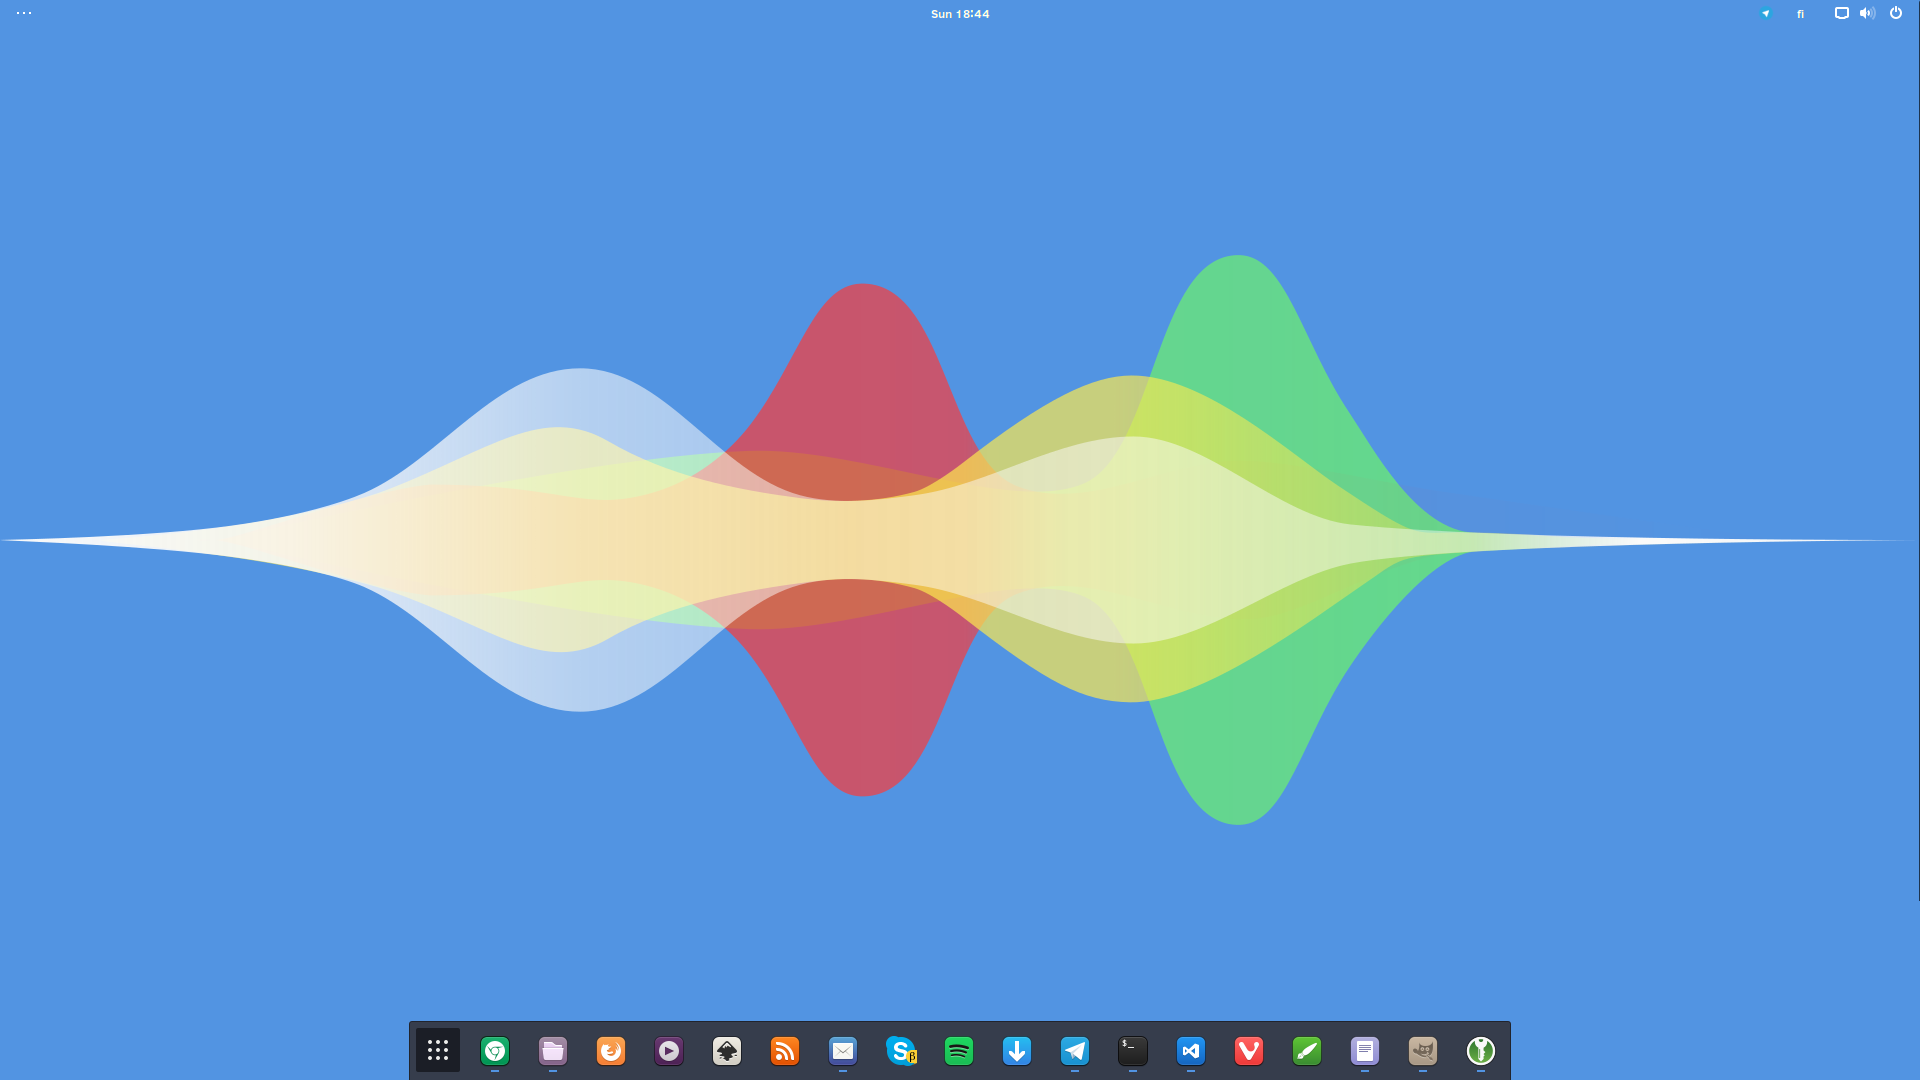This screenshot has height=1080, width=1920.
Task: Click the three-dot activities button in top-left
Action: (x=24, y=13)
